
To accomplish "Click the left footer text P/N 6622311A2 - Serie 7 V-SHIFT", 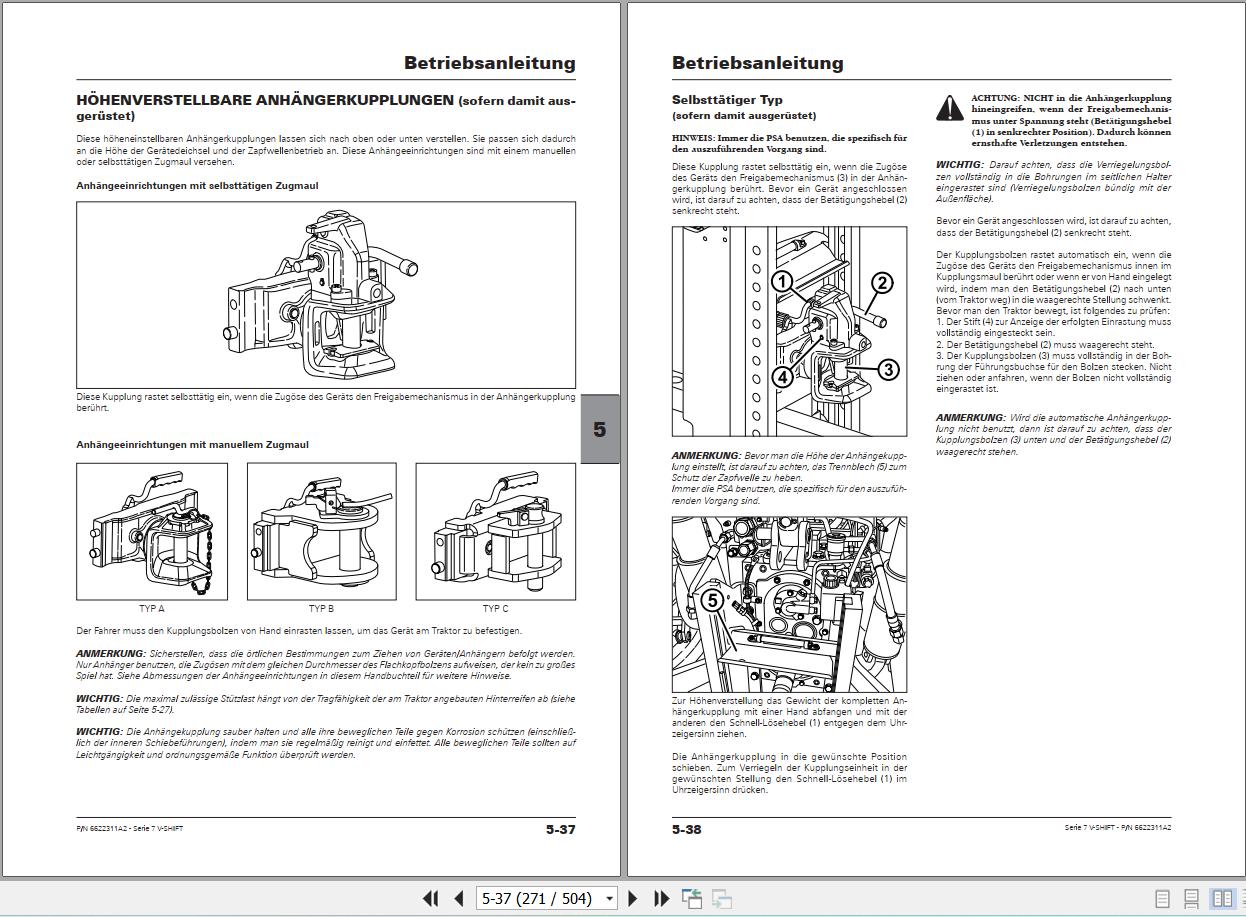I will pyautogui.click(x=130, y=829).
